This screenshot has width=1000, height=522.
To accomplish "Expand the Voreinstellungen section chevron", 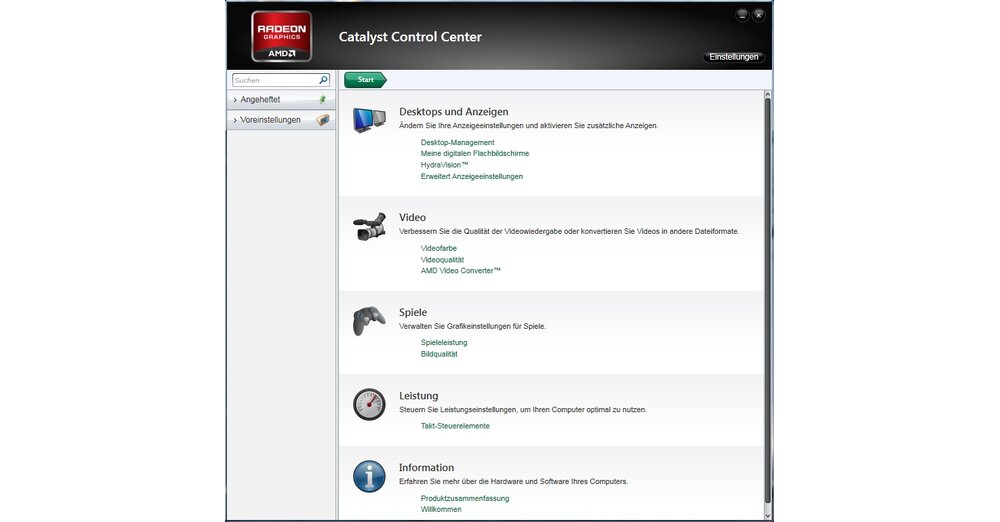I will (x=235, y=120).
